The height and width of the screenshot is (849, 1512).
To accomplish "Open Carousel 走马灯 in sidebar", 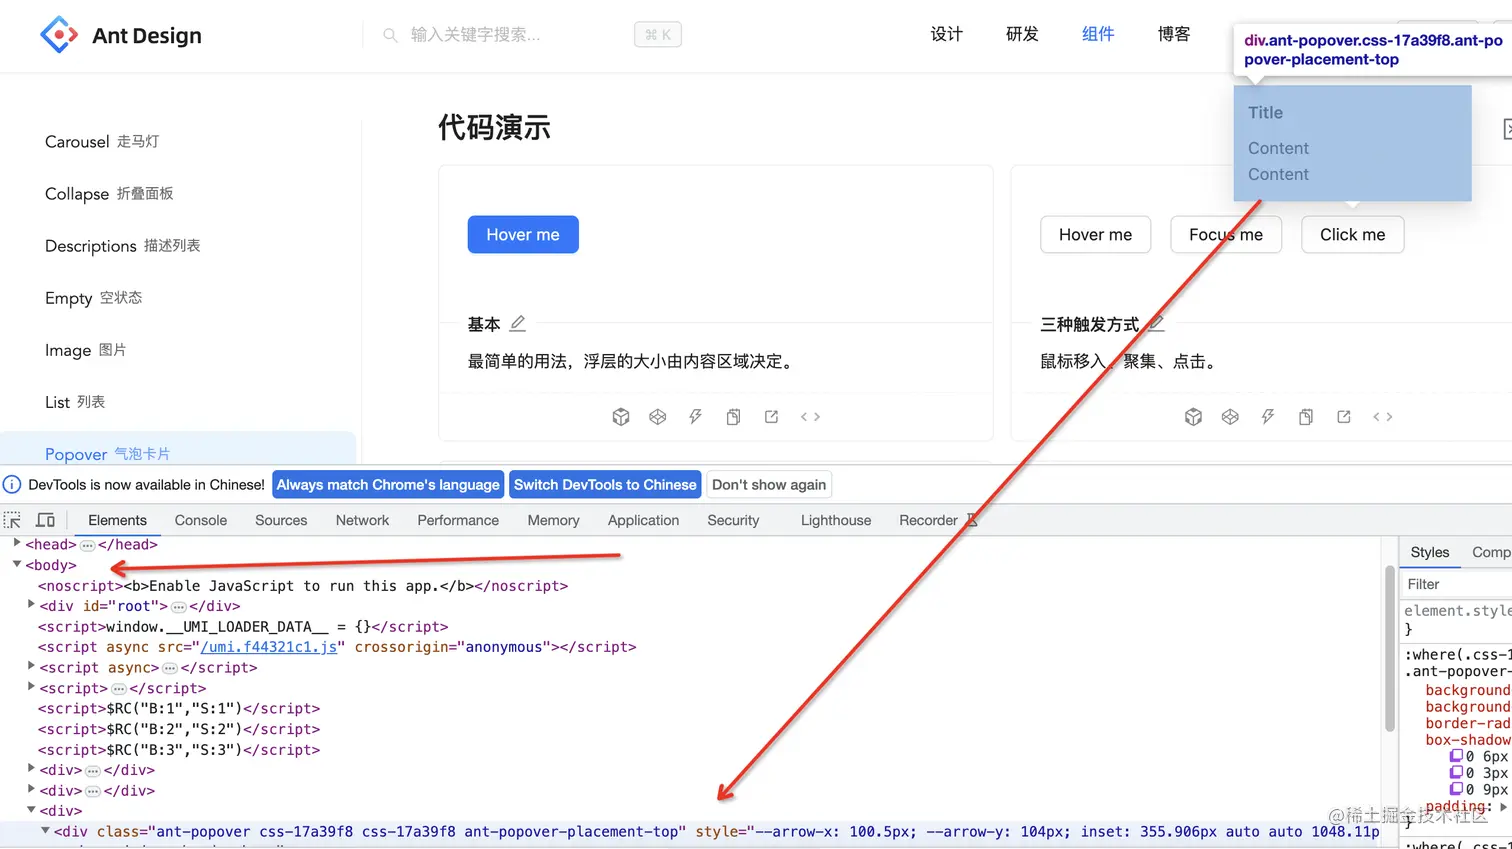I will pyautogui.click(x=102, y=141).
